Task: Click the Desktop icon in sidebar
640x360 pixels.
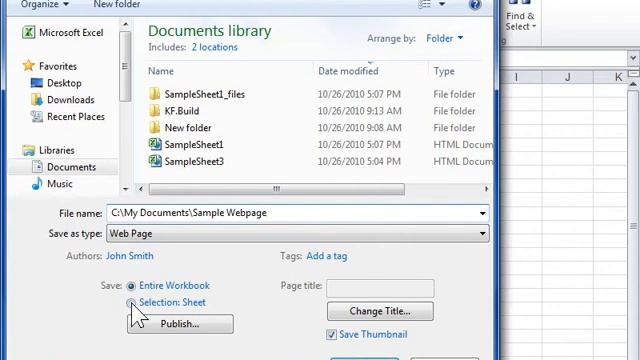Action: pyautogui.click(x=37, y=83)
